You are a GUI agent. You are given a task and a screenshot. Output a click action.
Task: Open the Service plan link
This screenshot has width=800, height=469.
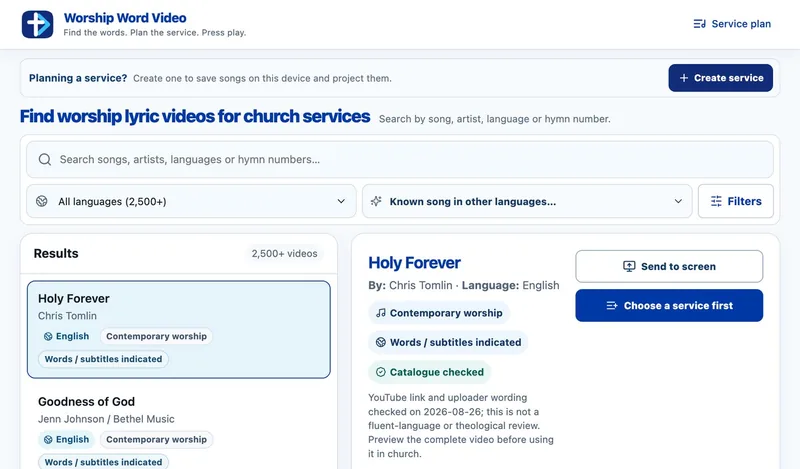[732, 24]
